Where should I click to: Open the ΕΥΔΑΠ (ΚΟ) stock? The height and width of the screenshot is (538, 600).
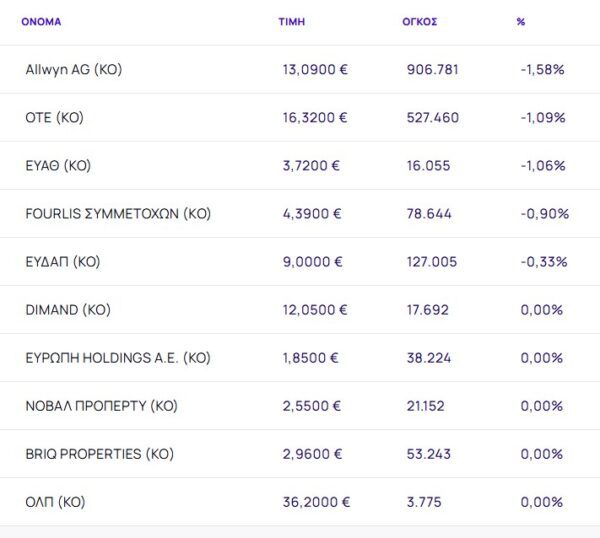[x=63, y=262]
